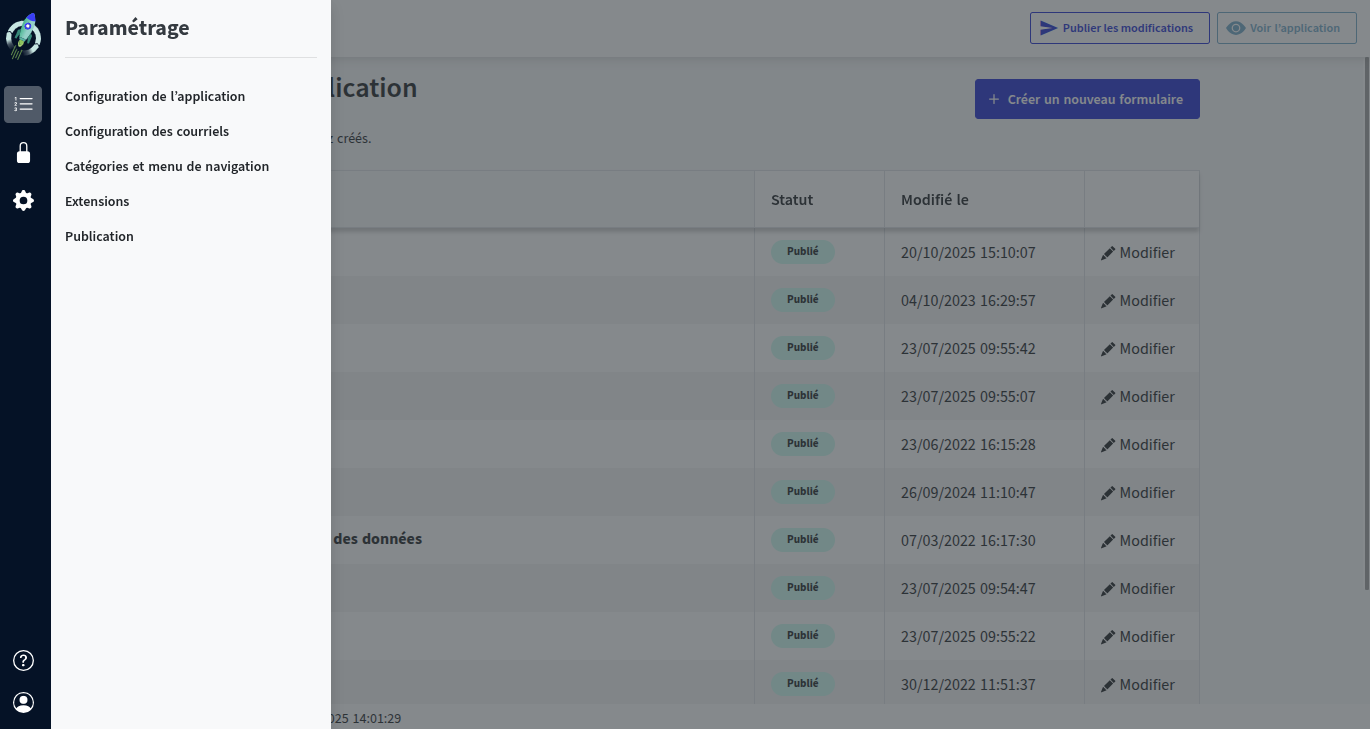Select the Publication menu entry
Viewport: 1370px width, 729px height.
99,237
